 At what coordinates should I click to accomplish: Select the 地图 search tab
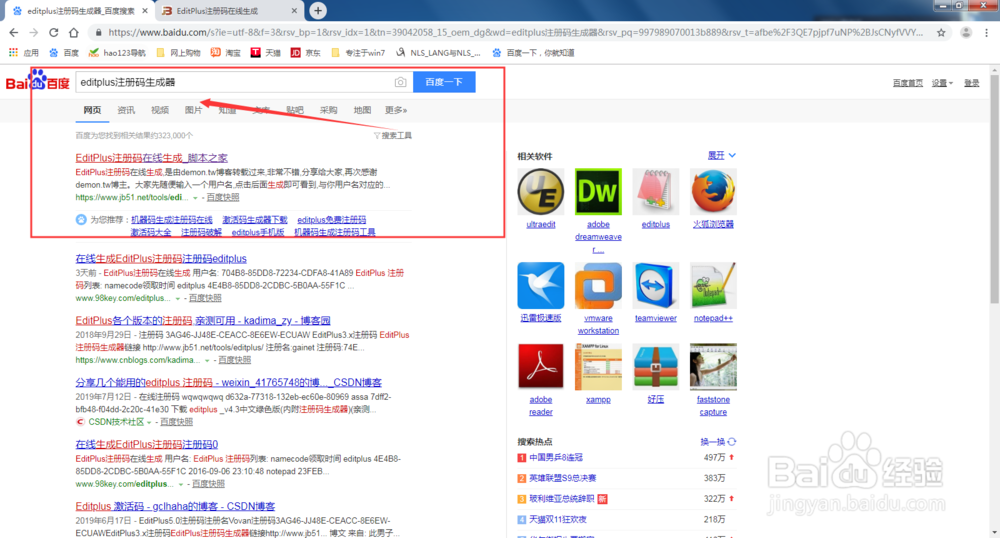point(362,110)
